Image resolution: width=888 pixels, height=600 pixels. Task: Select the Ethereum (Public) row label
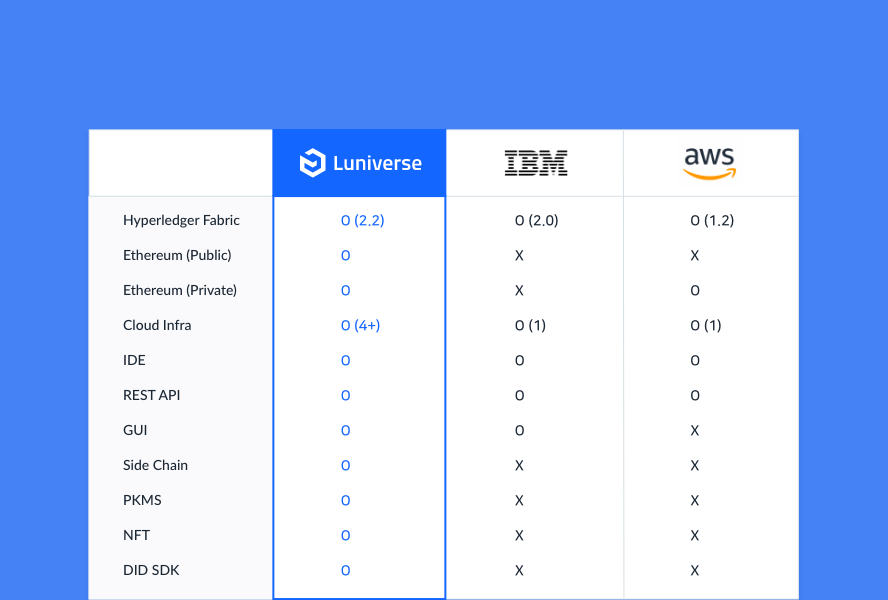pyautogui.click(x=177, y=255)
